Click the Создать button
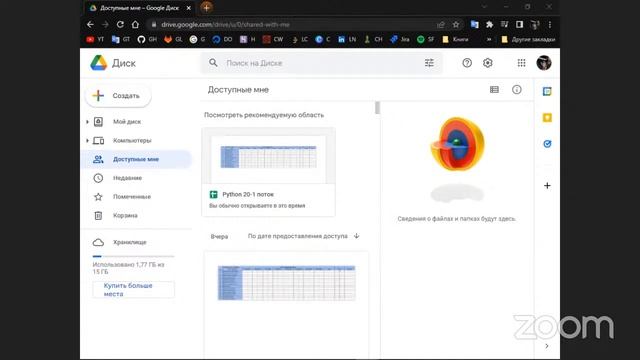640x360 pixels. (118, 96)
